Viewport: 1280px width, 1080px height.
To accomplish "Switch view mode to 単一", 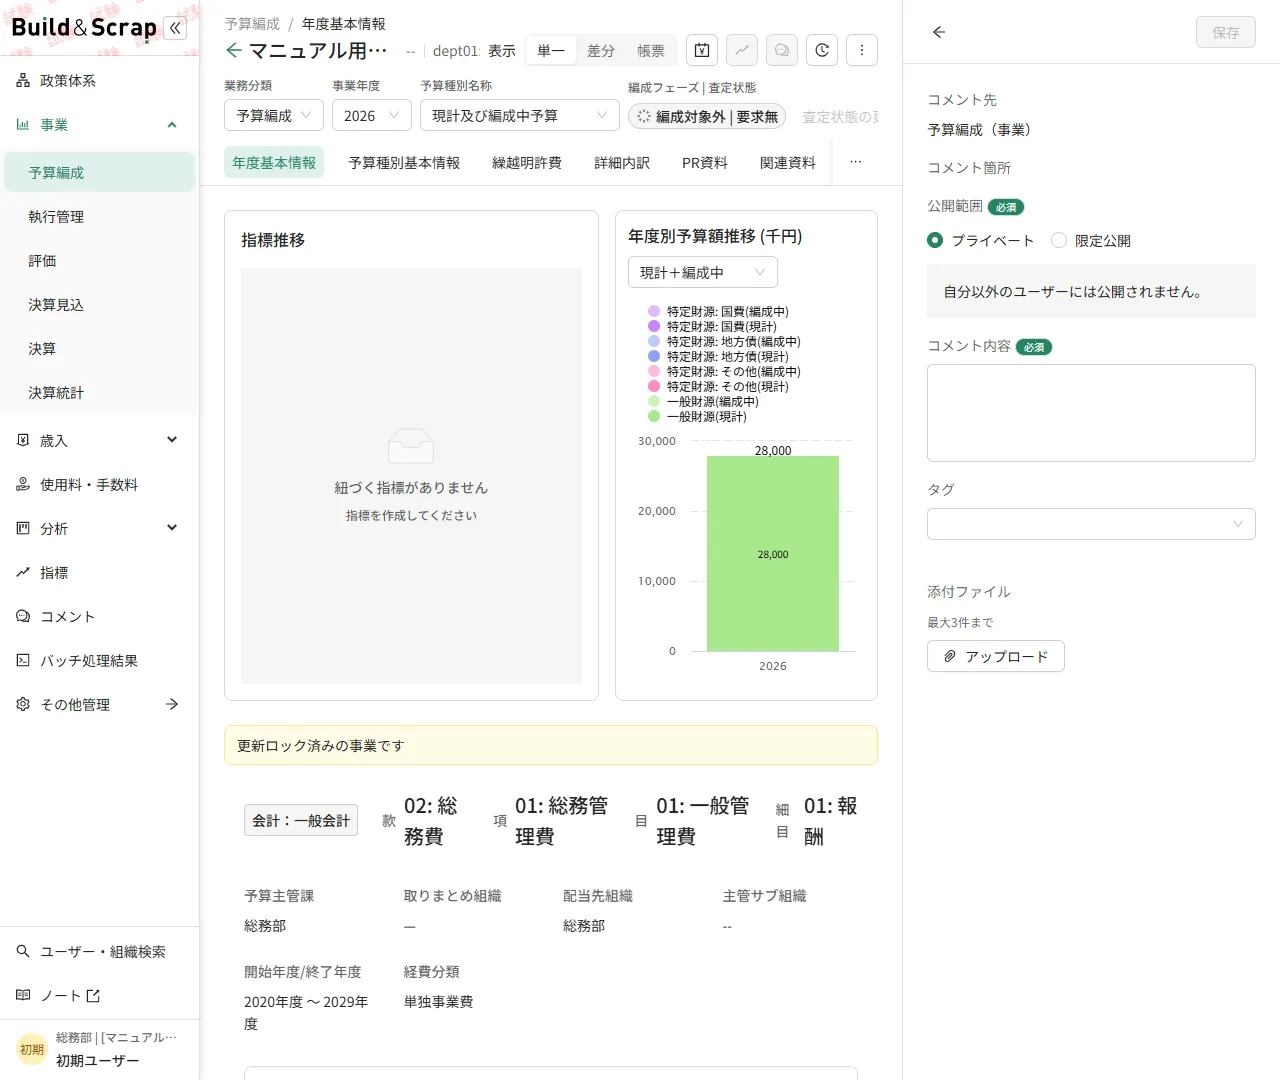I will tap(551, 51).
